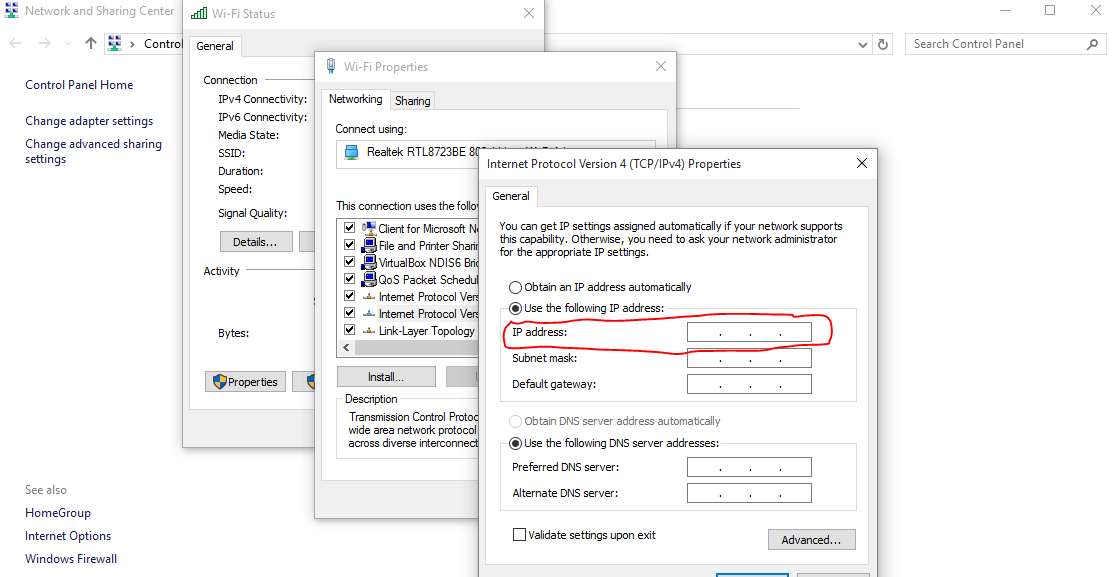The height and width of the screenshot is (577, 1119).
Task: Click the Details... button
Action: 255,242
